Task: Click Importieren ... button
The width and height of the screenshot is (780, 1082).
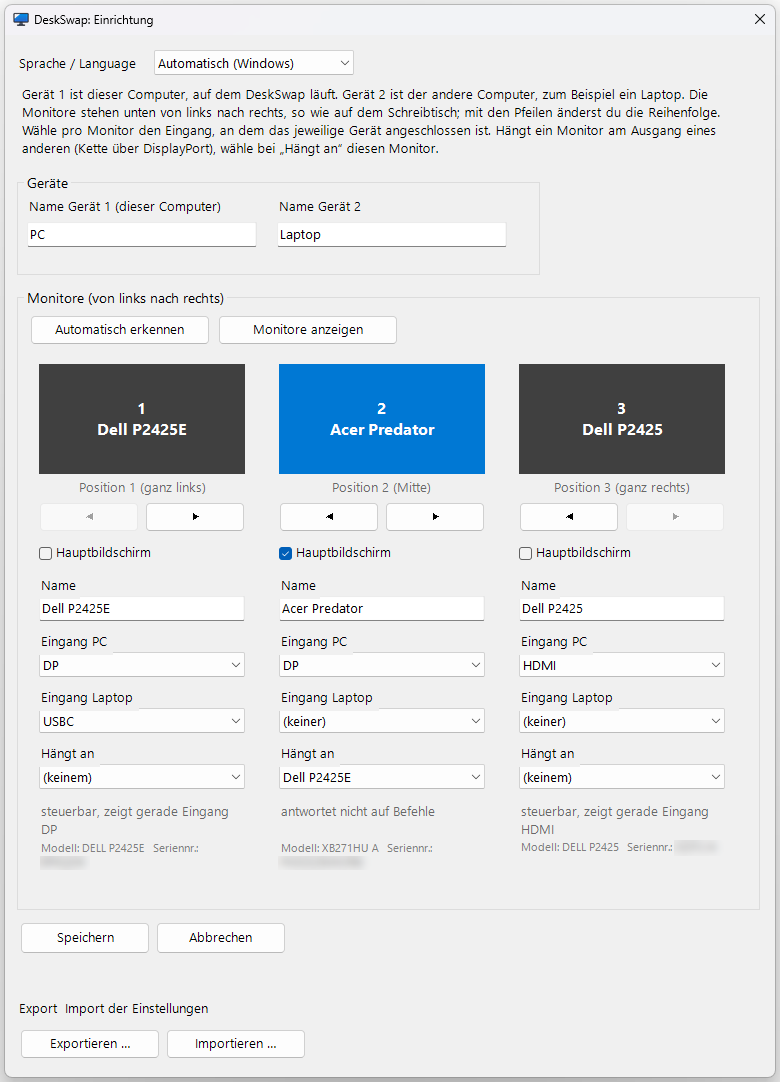Action: click(x=235, y=1043)
